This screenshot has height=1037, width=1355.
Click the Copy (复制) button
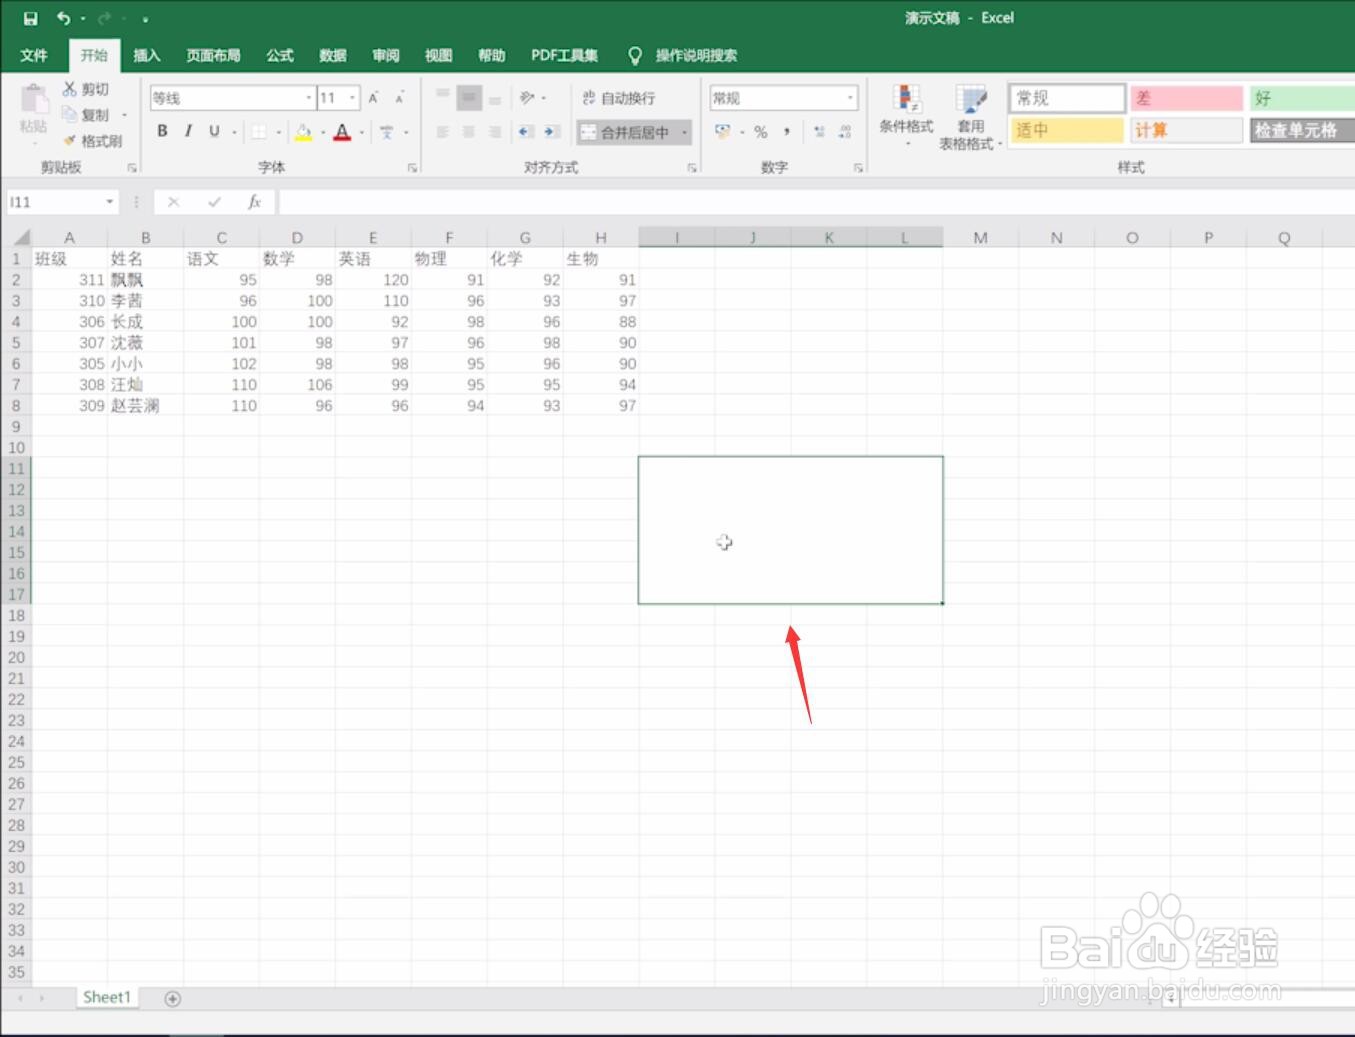(86, 115)
